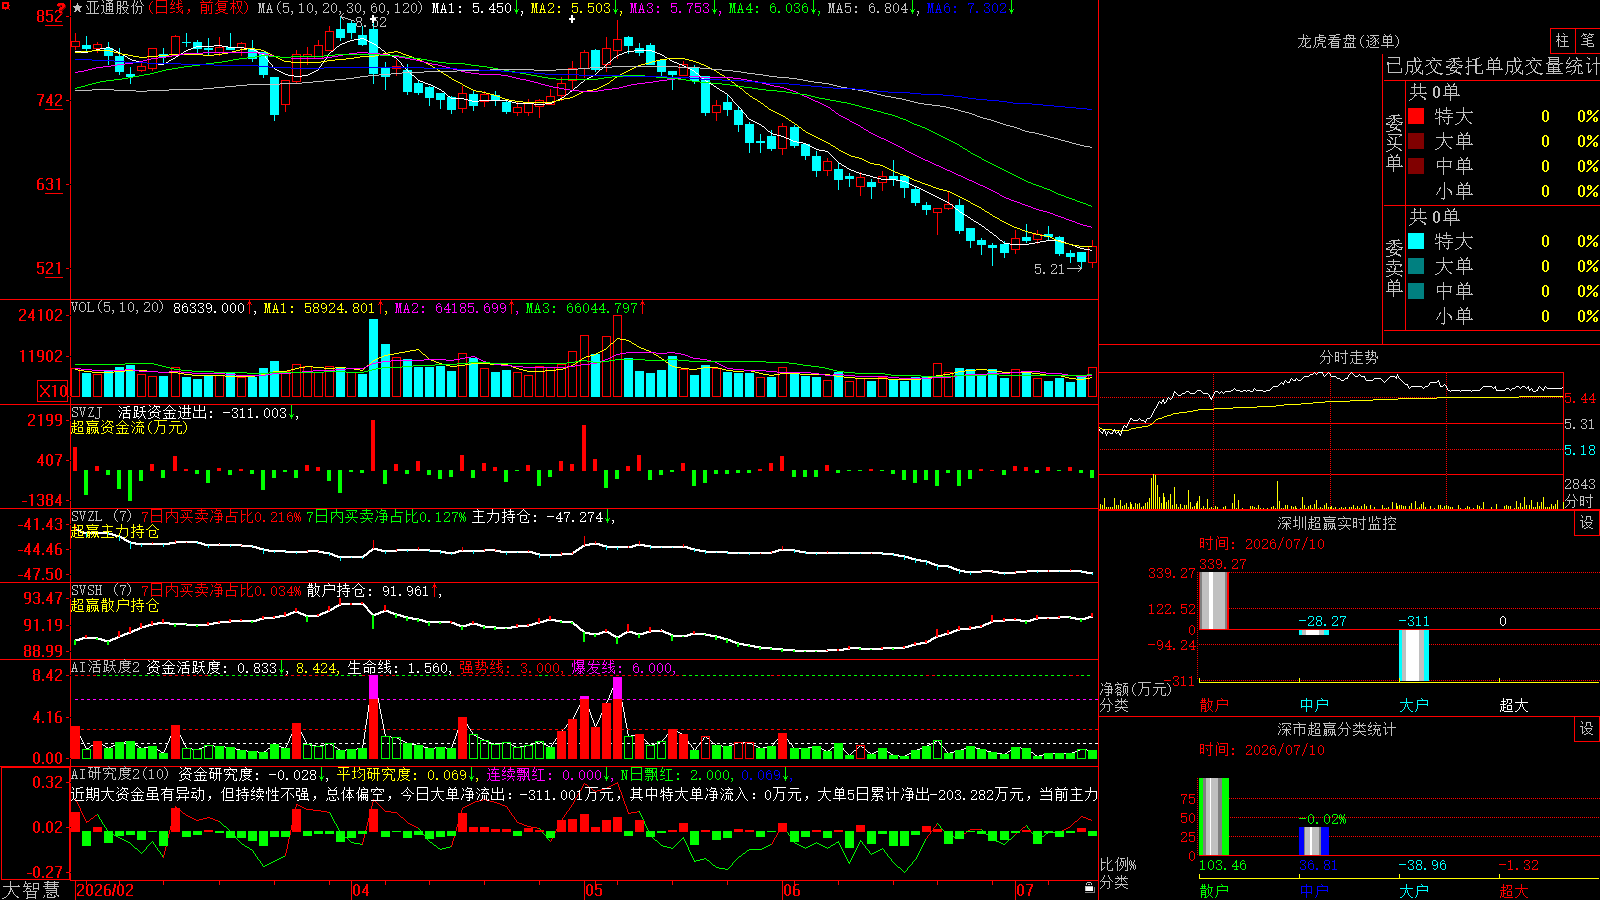1600x900 pixels.
Task: Click 散户 axis label in 深市超赢分类统计
Action: [x=1214, y=891]
